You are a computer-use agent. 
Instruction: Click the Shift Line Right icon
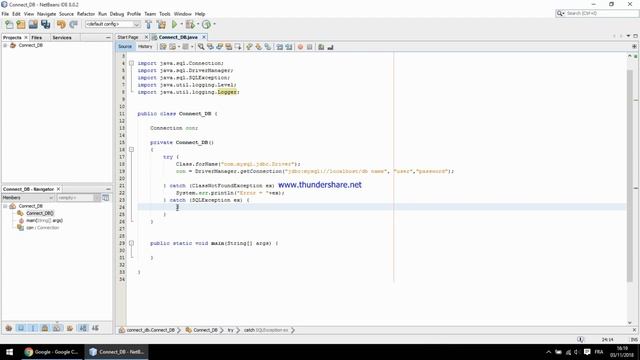tap(289, 47)
